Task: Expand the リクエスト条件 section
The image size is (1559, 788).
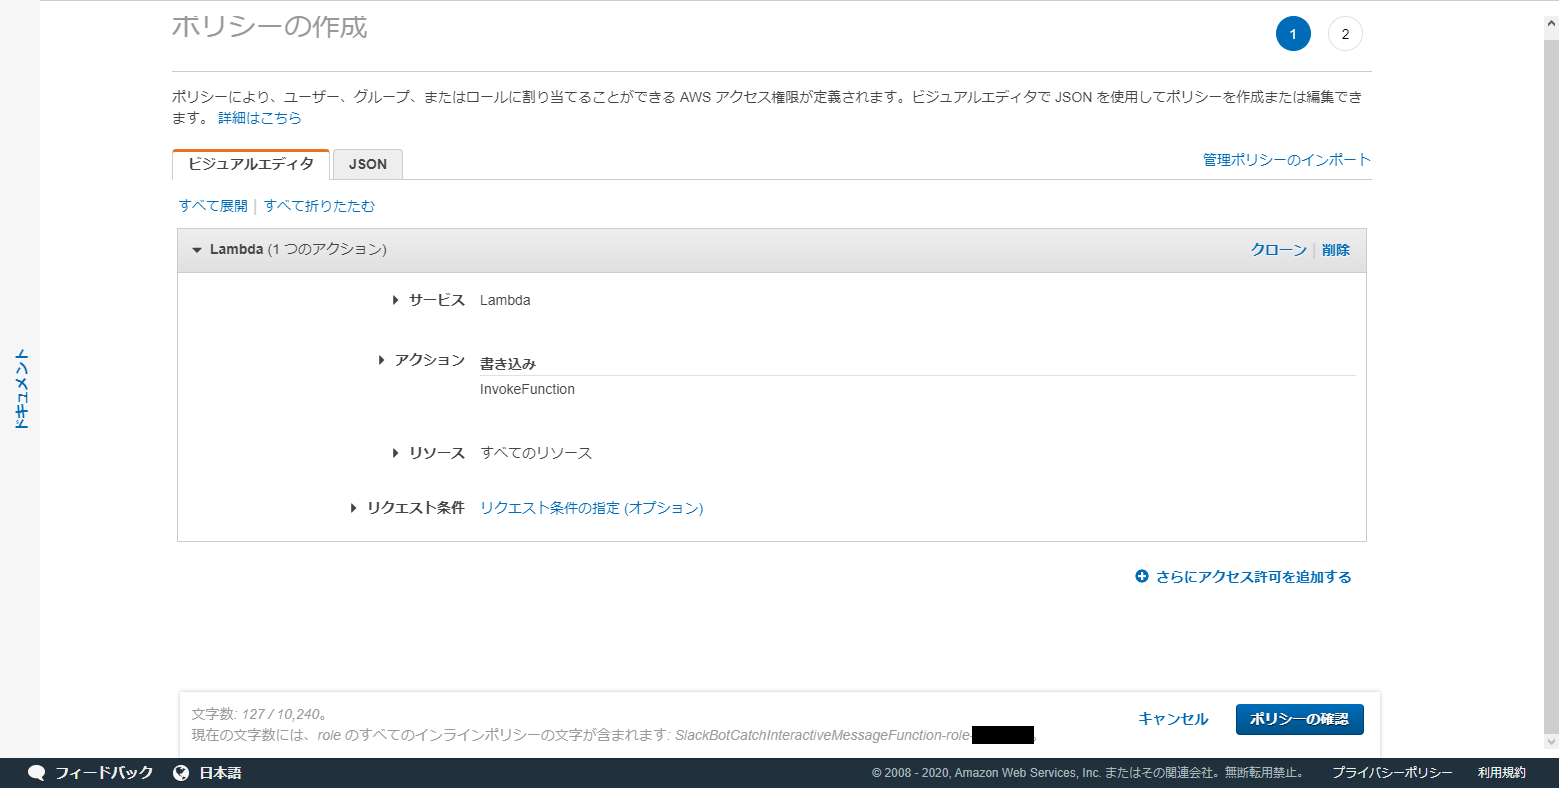Action: coord(354,508)
